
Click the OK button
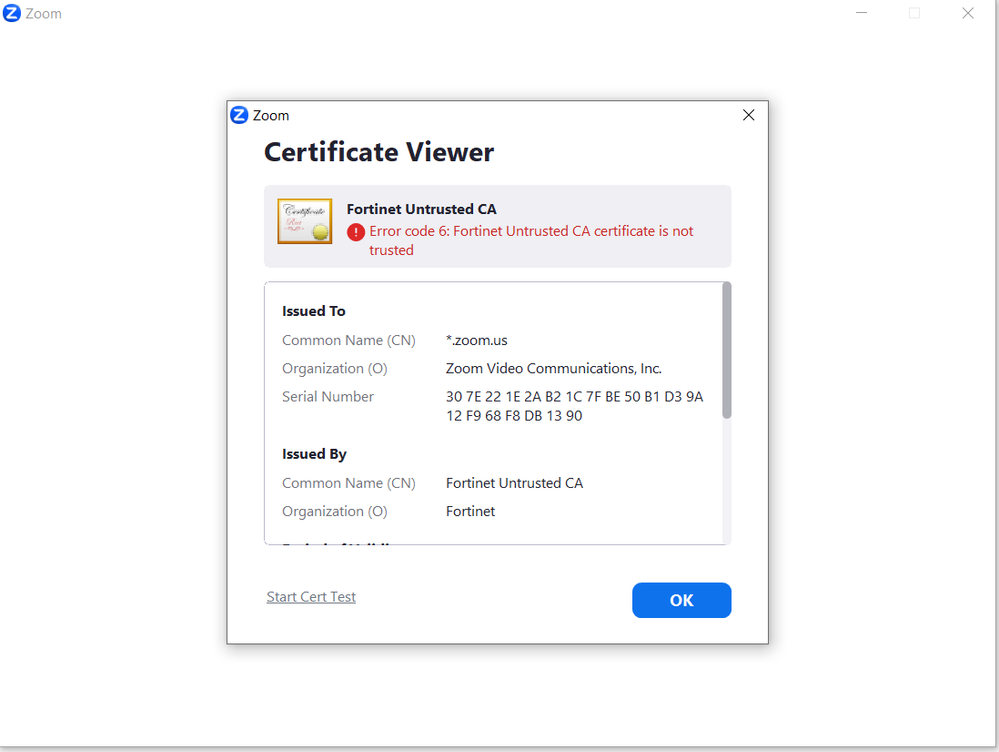pyautogui.click(x=681, y=600)
